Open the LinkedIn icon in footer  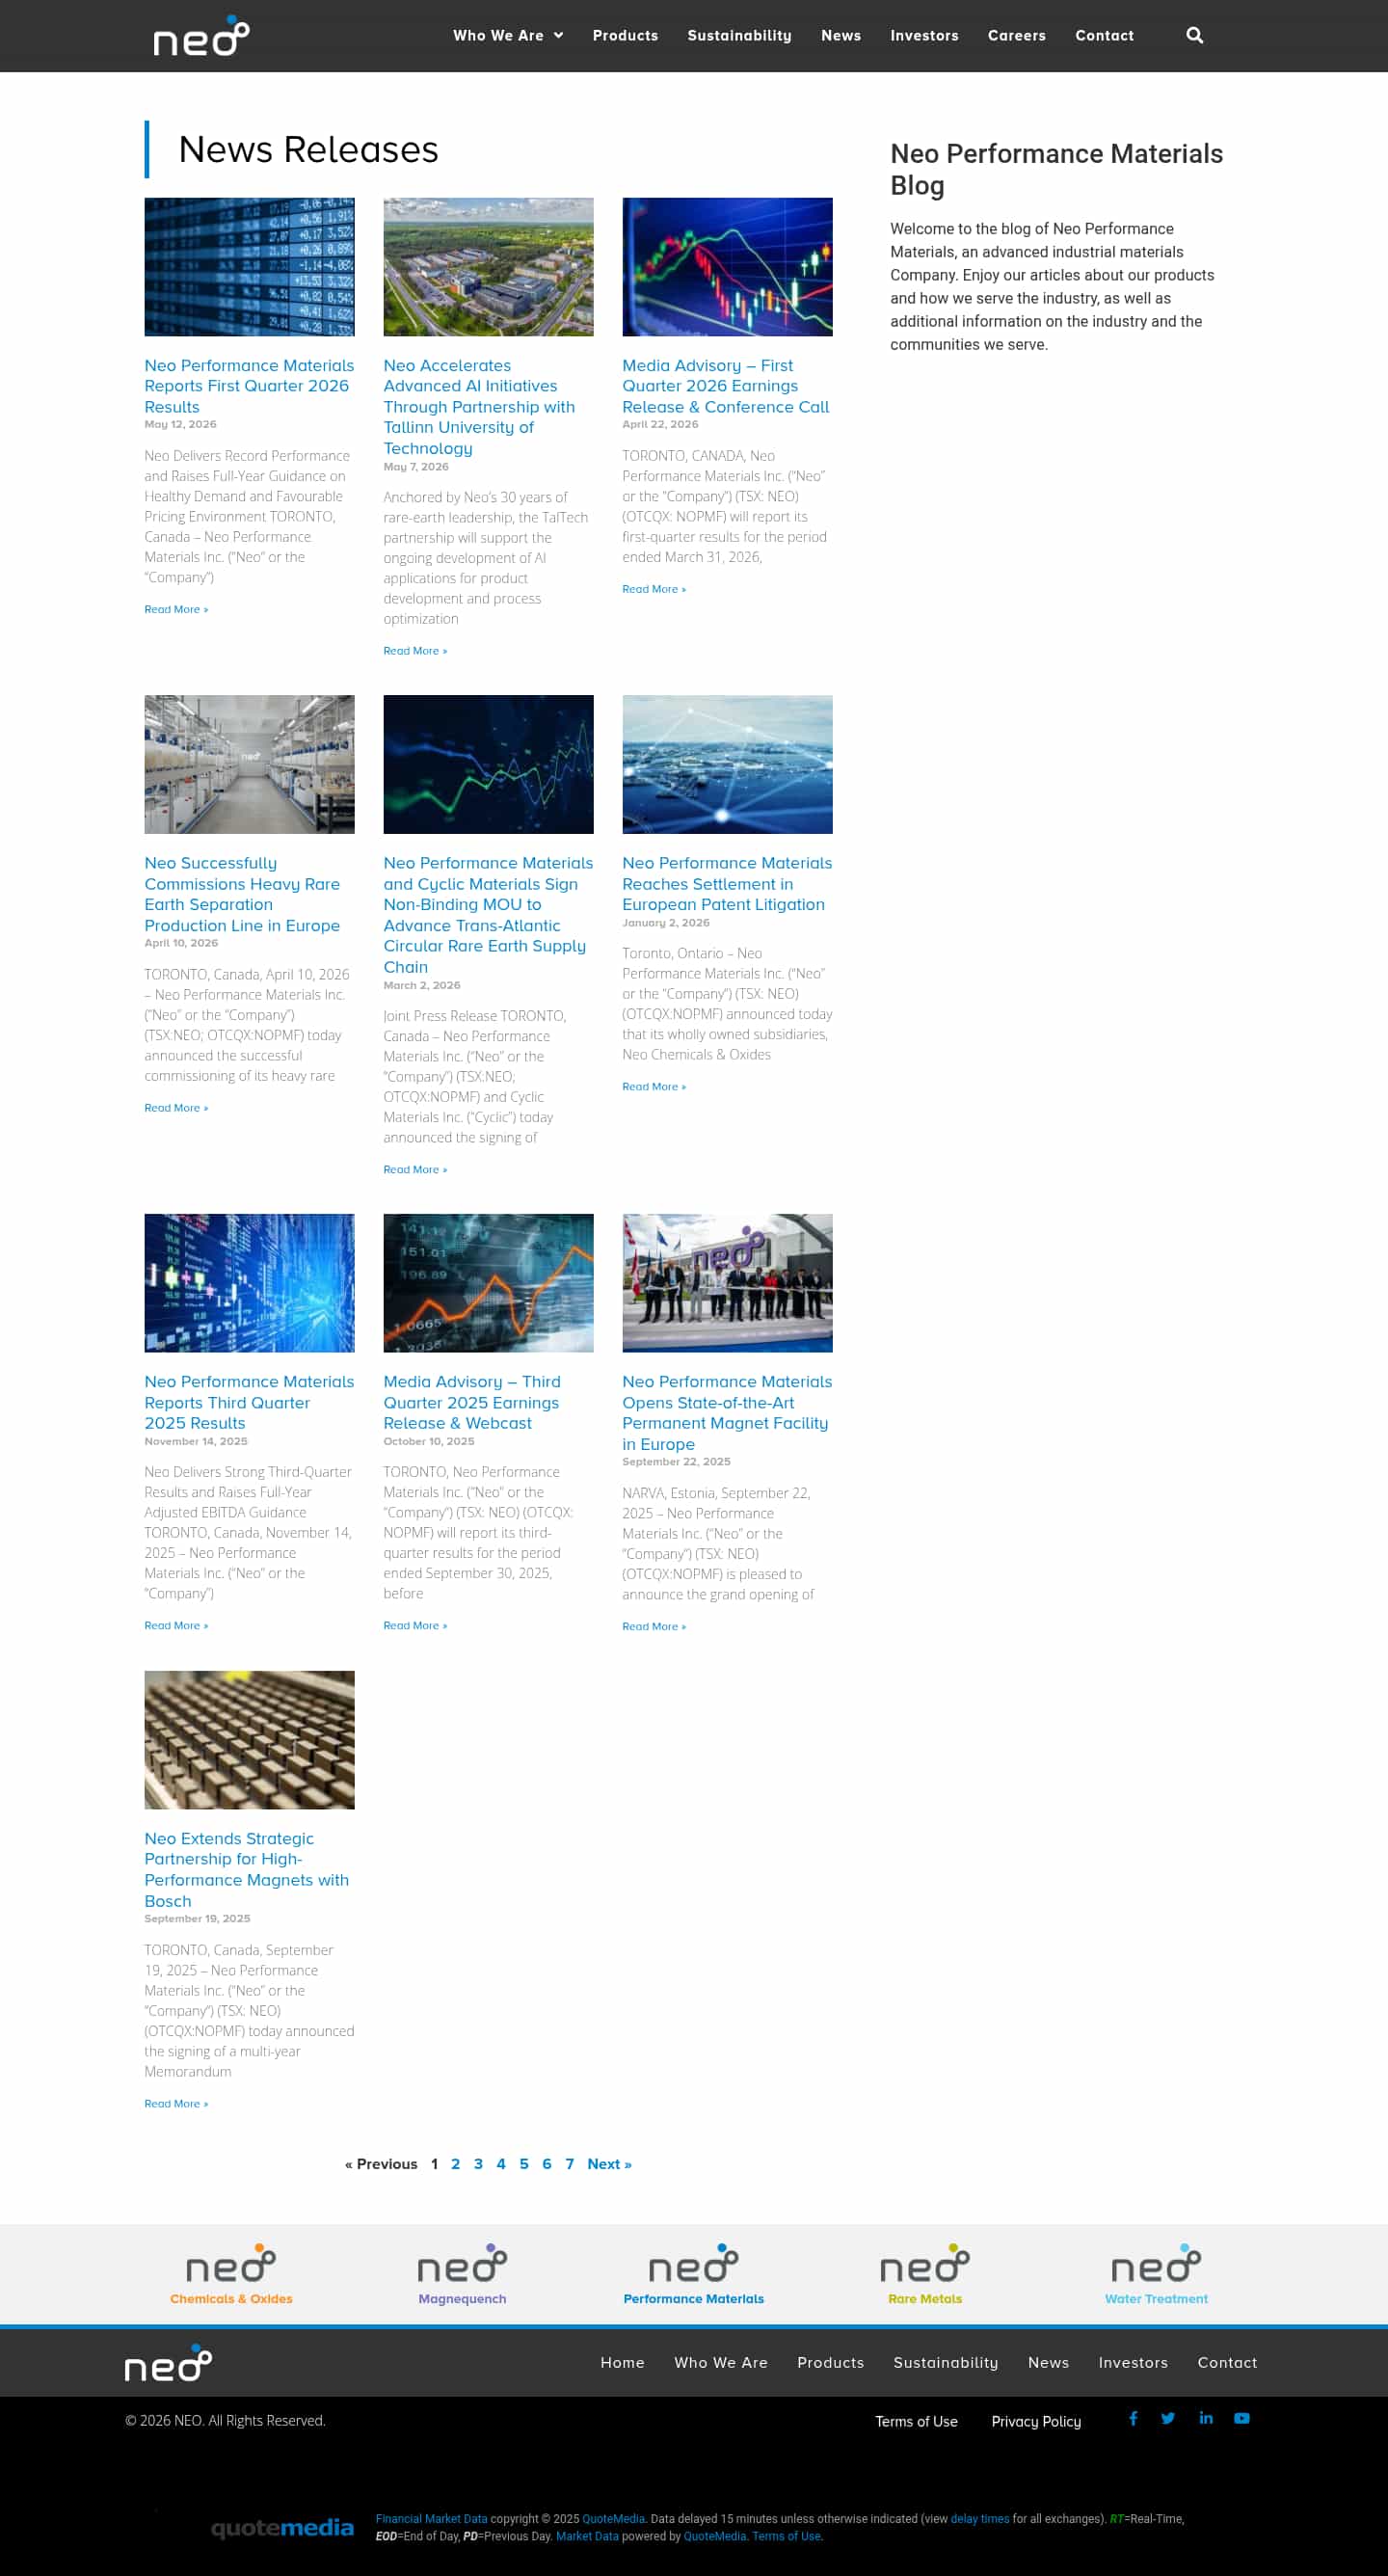pos(1206,2418)
